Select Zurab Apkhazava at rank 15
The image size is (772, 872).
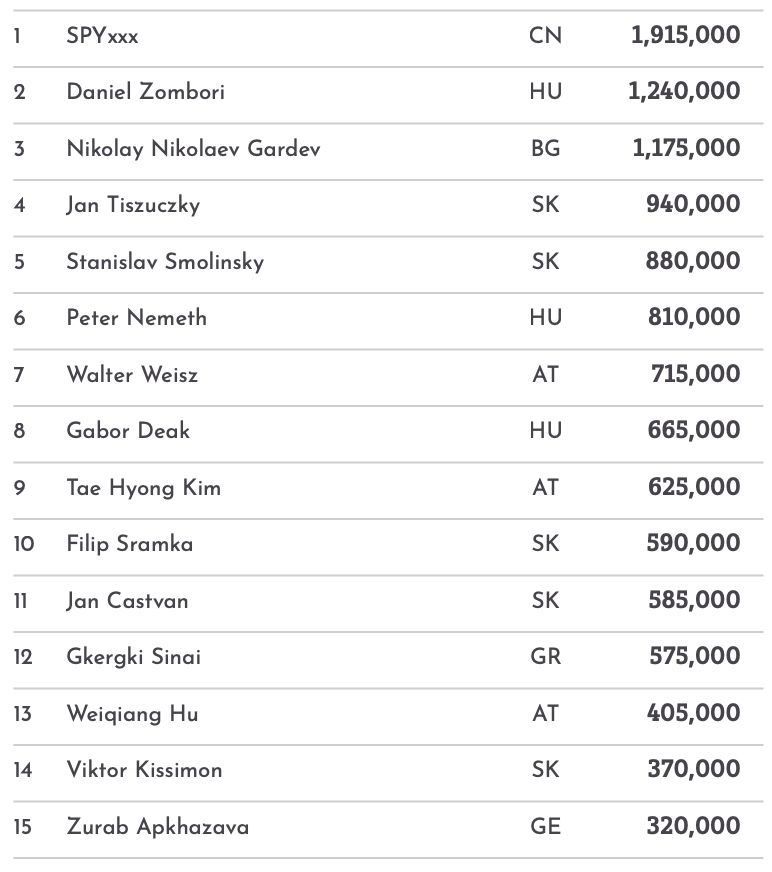point(157,827)
